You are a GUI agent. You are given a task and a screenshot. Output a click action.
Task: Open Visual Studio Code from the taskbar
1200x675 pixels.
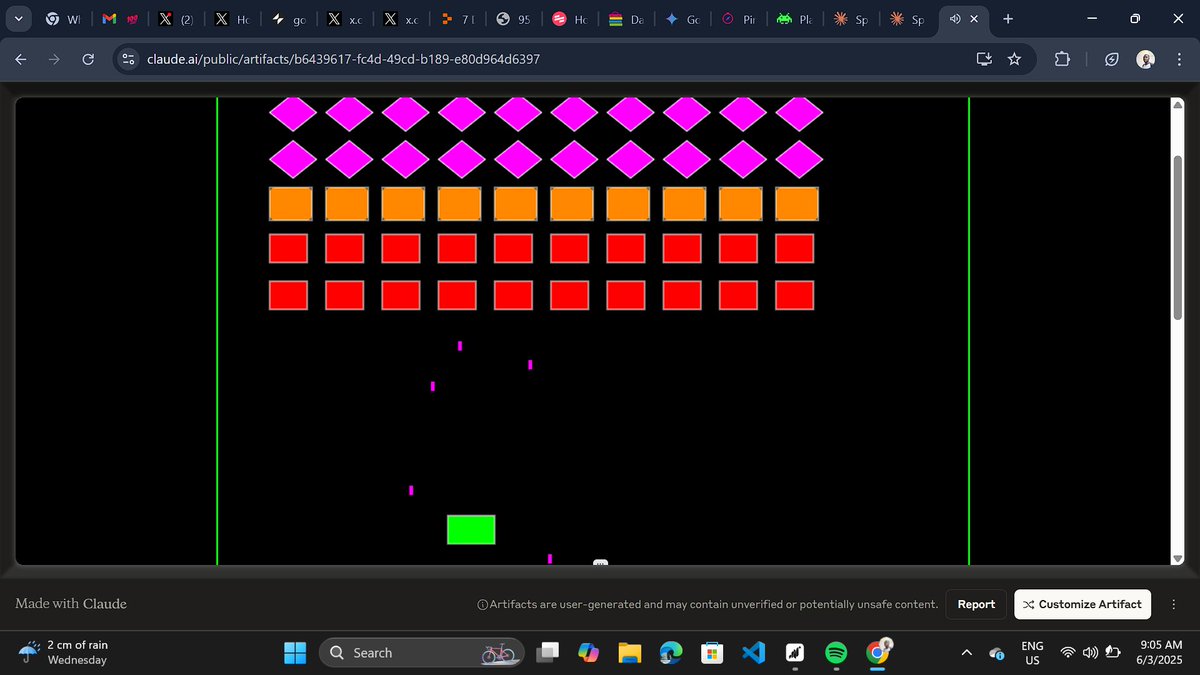(753, 653)
